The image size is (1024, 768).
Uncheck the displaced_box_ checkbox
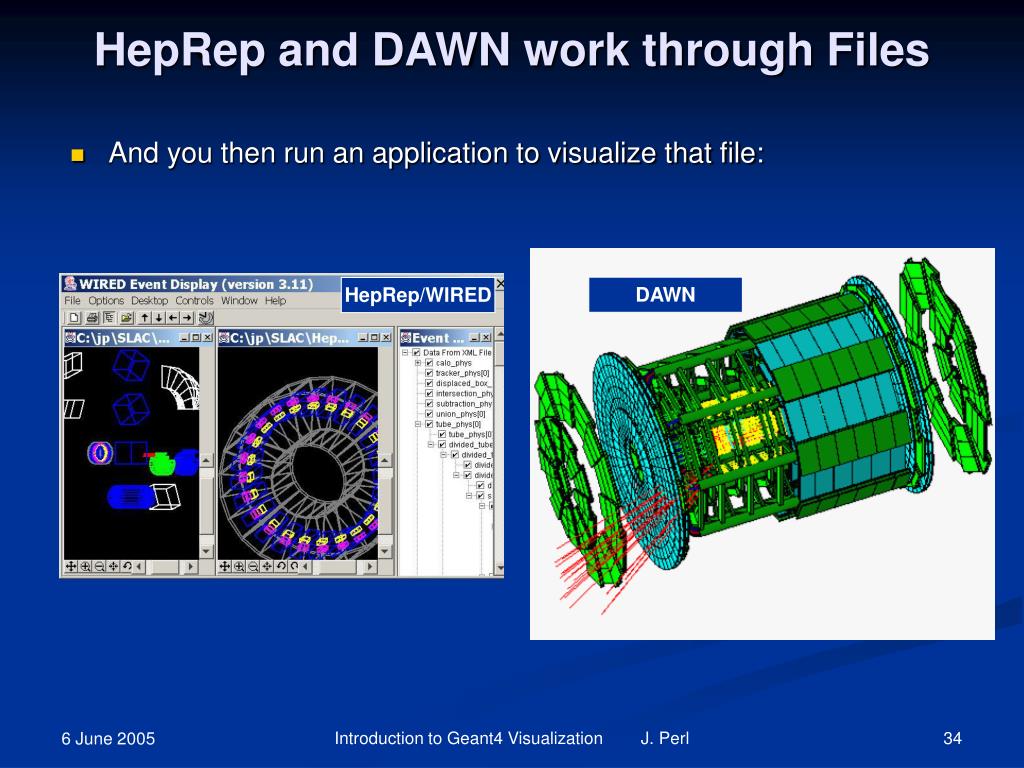pos(429,383)
